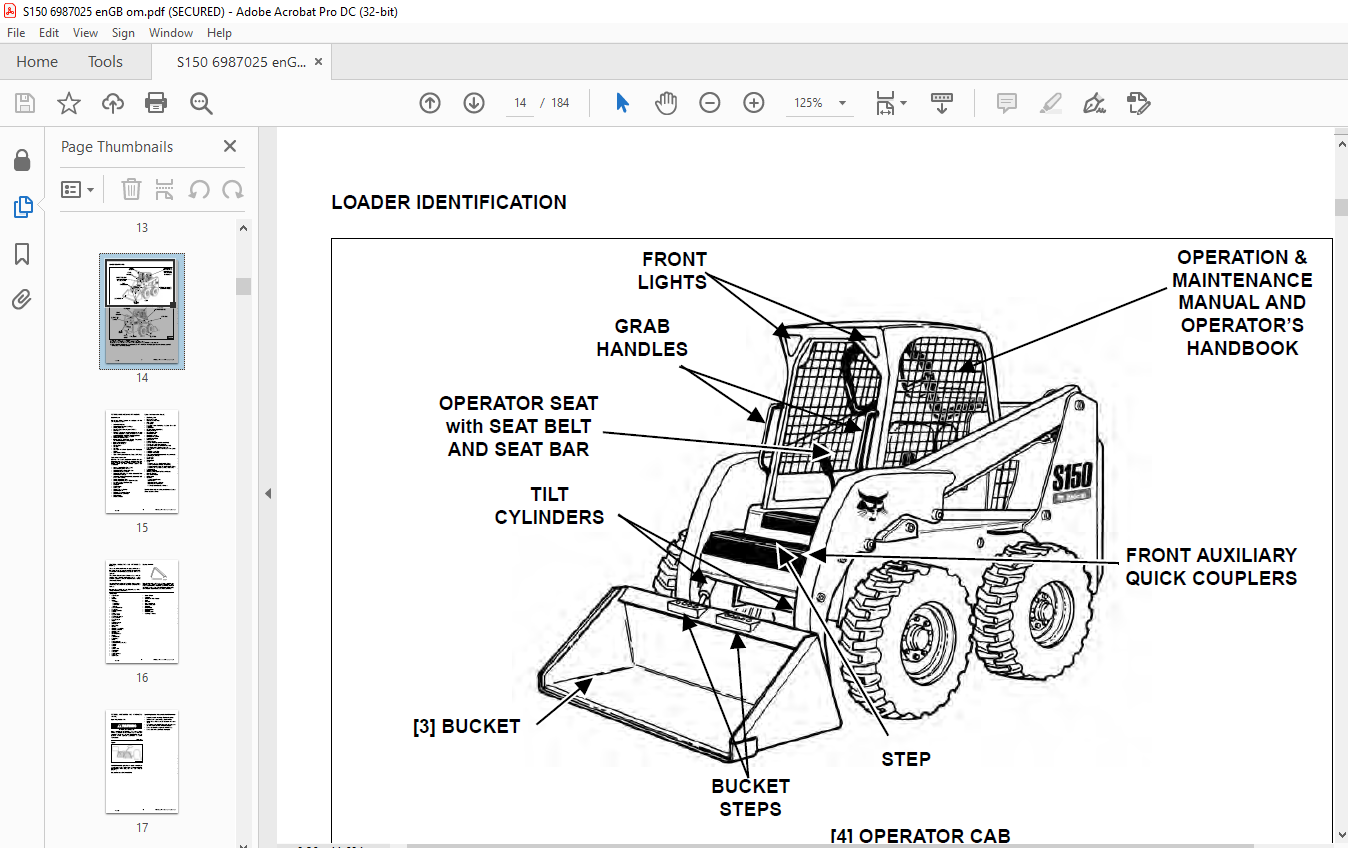Choose the Selection arrow tool

click(622, 103)
